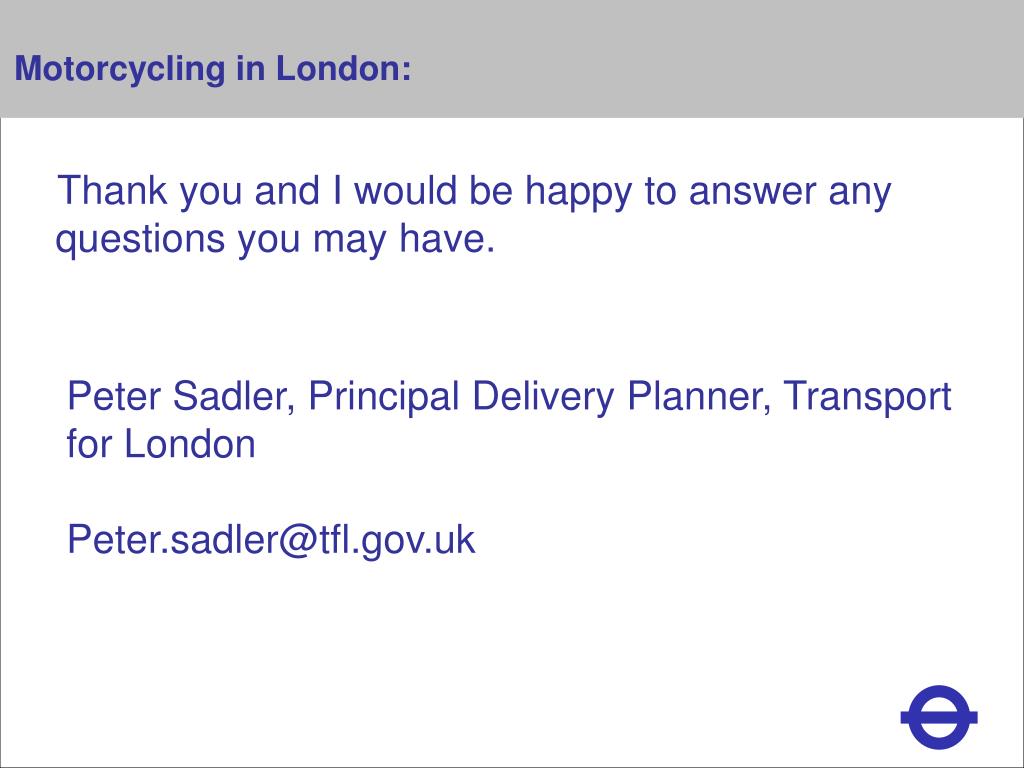Select the word 'Transport' ending the line
Screen dimensions: 1024x768
867,398
